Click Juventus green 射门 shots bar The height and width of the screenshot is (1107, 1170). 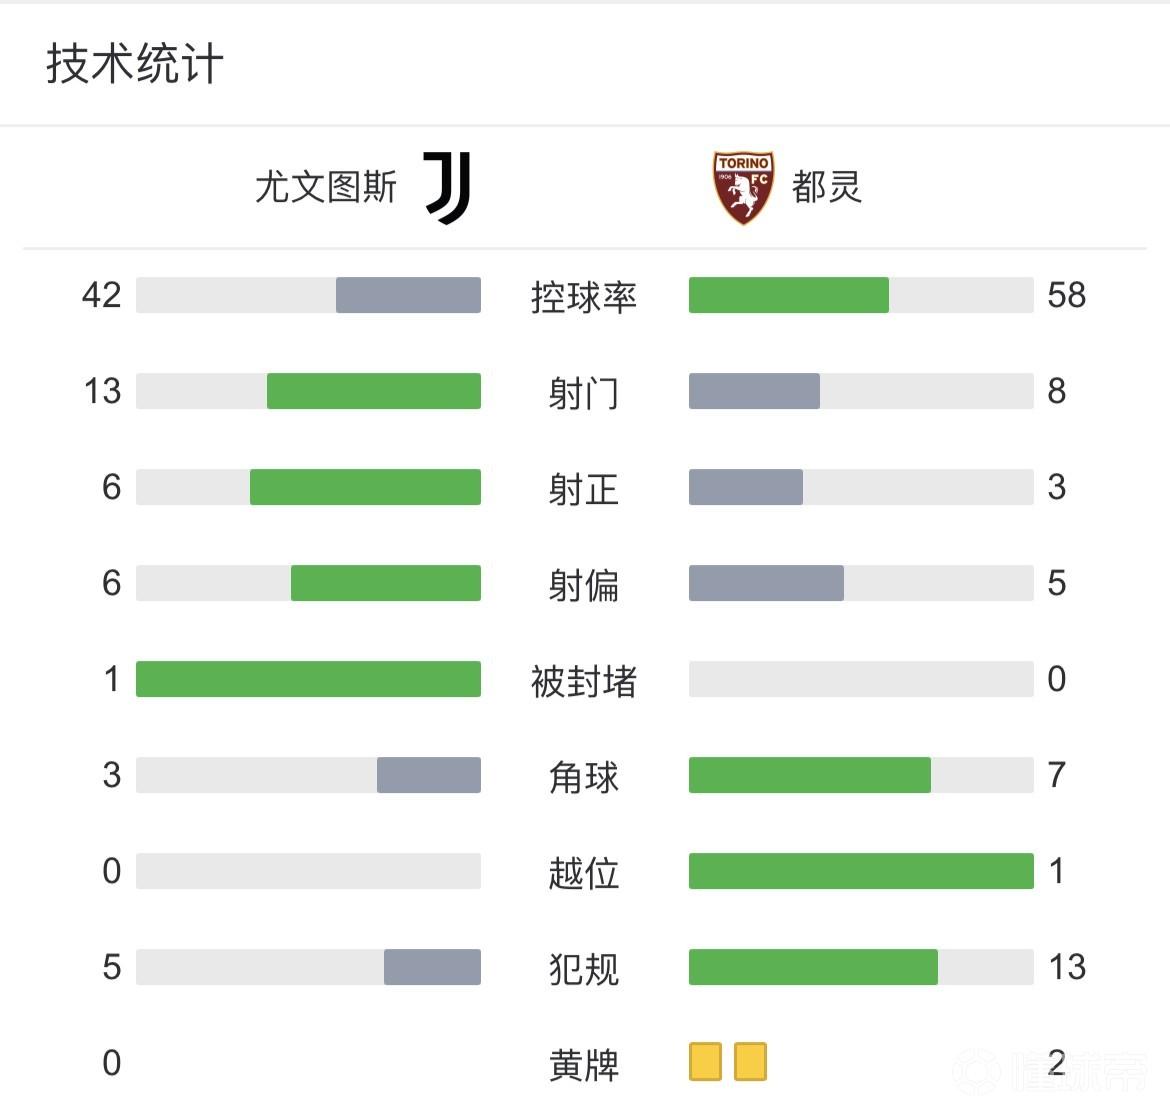pos(373,391)
